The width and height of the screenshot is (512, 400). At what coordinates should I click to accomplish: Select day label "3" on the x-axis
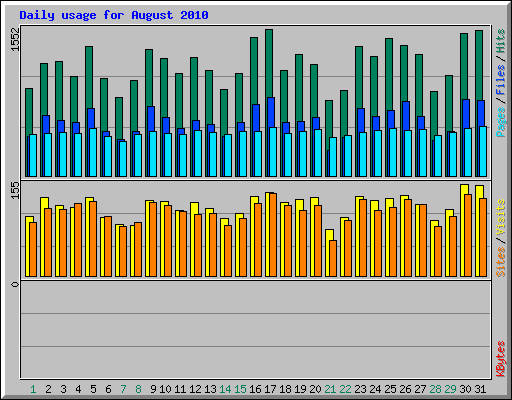coord(63,389)
